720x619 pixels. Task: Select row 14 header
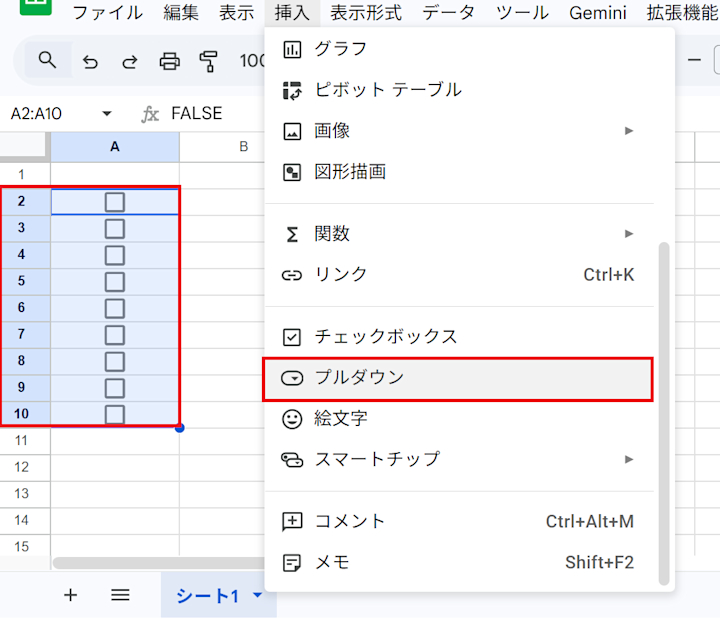pyautogui.click(x=22, y=520)
